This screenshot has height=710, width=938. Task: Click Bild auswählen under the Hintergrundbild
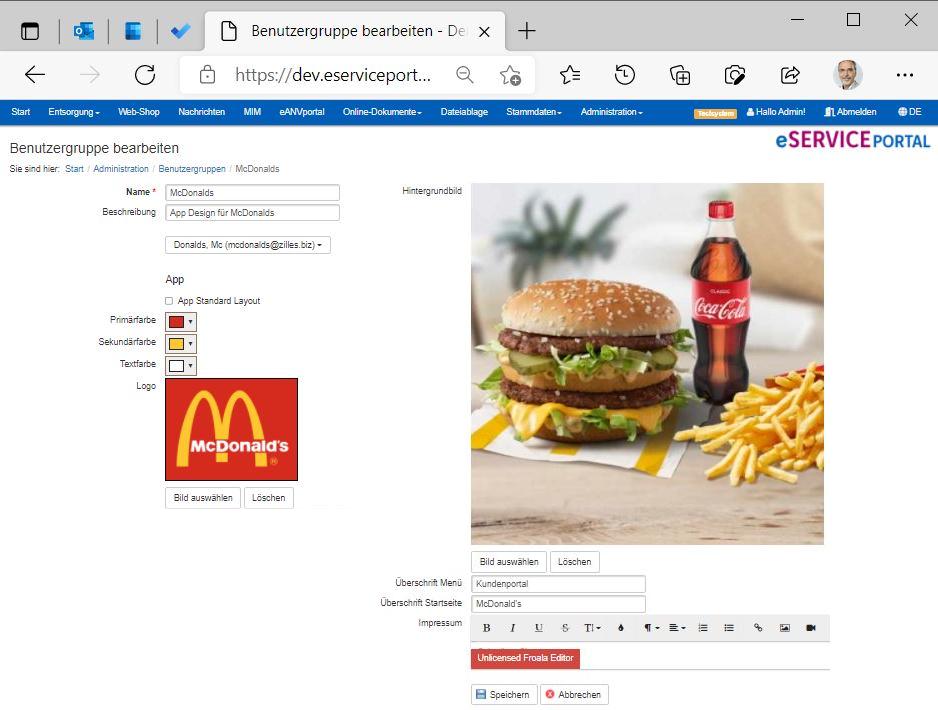(x=509, y=562)
